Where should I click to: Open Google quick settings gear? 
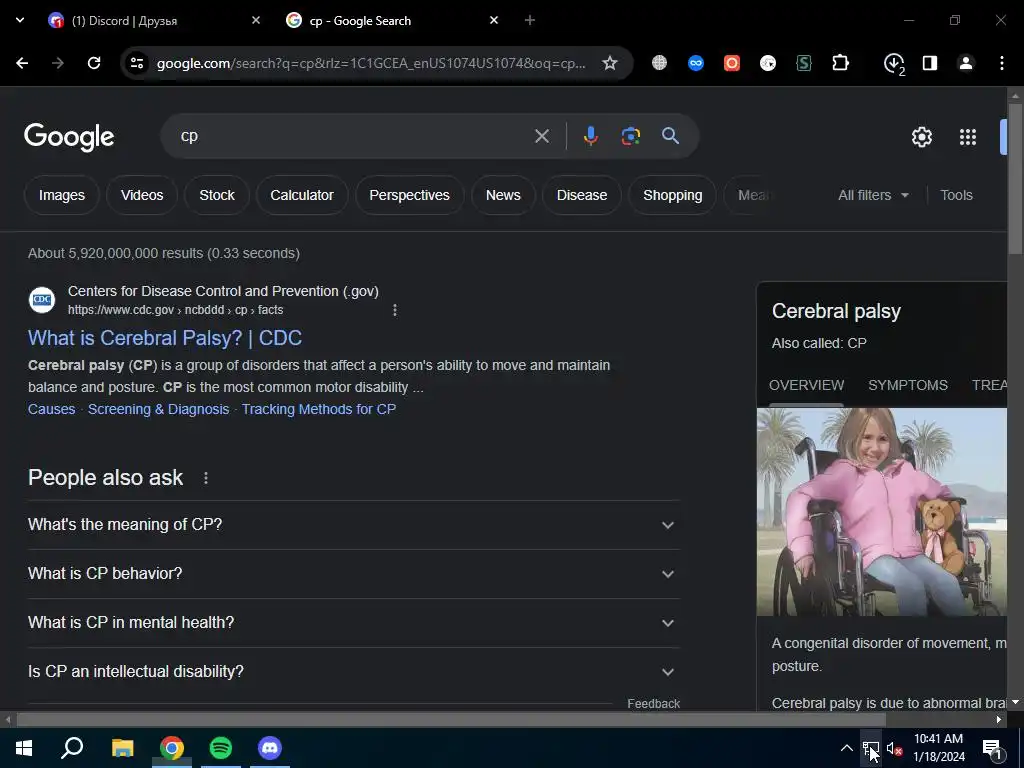(922, 136)
